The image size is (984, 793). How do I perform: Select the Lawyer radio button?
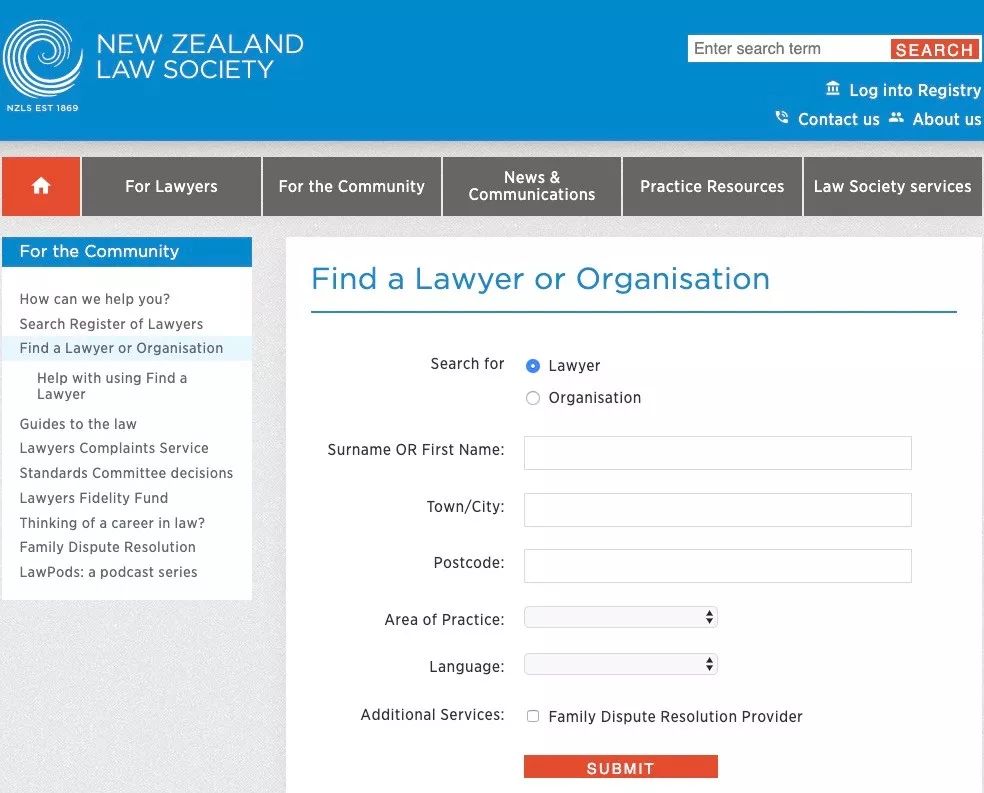(x=533, y=366)
